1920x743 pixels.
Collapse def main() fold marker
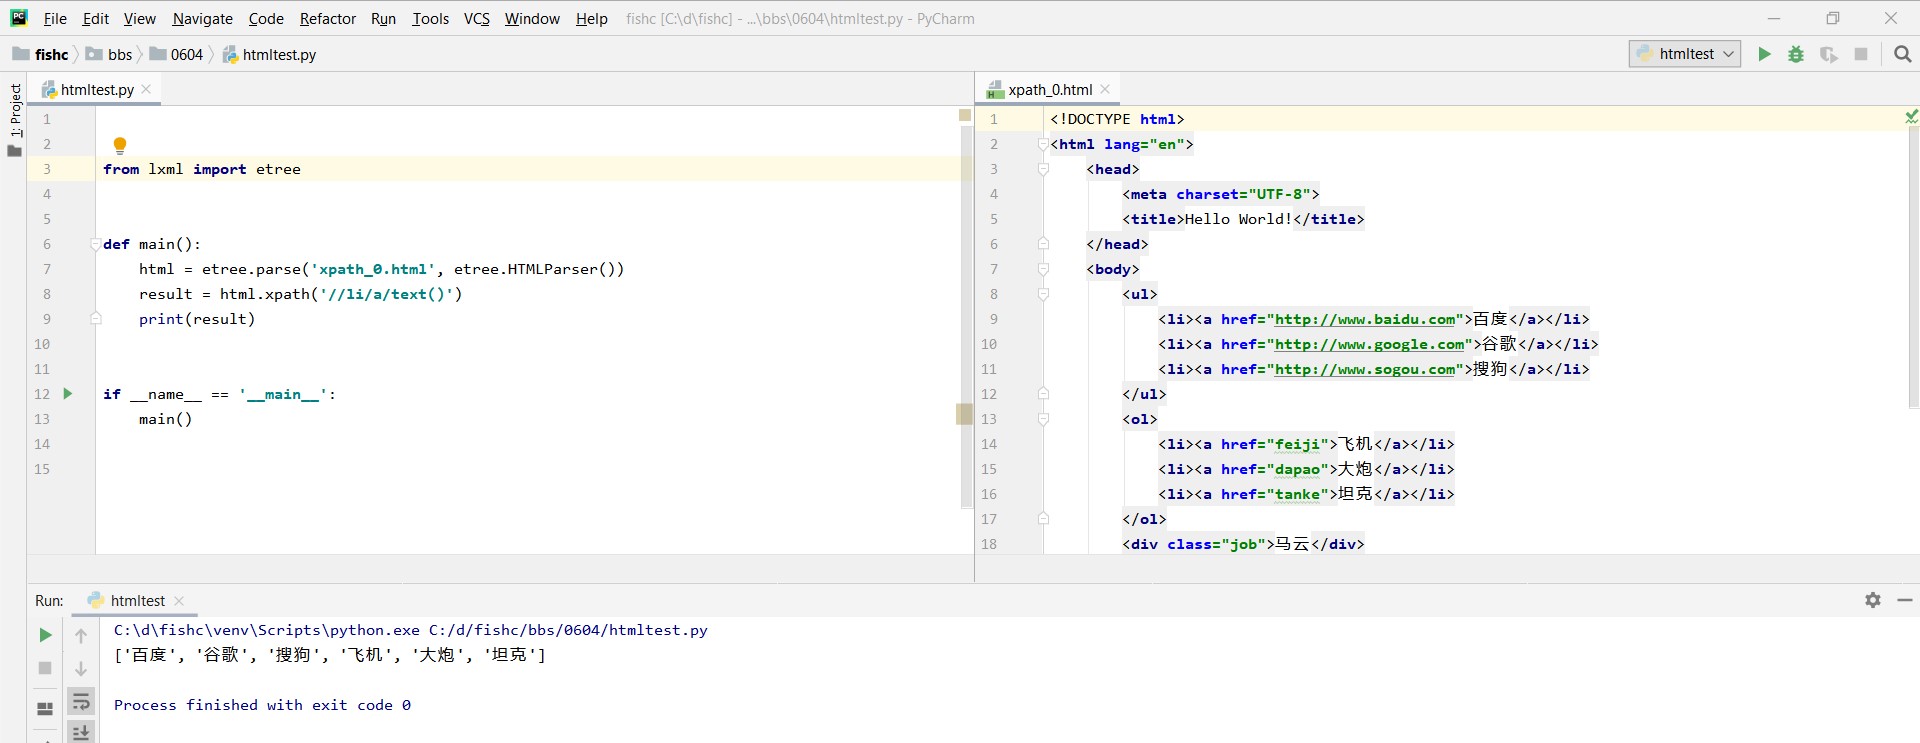pos(96,244)
